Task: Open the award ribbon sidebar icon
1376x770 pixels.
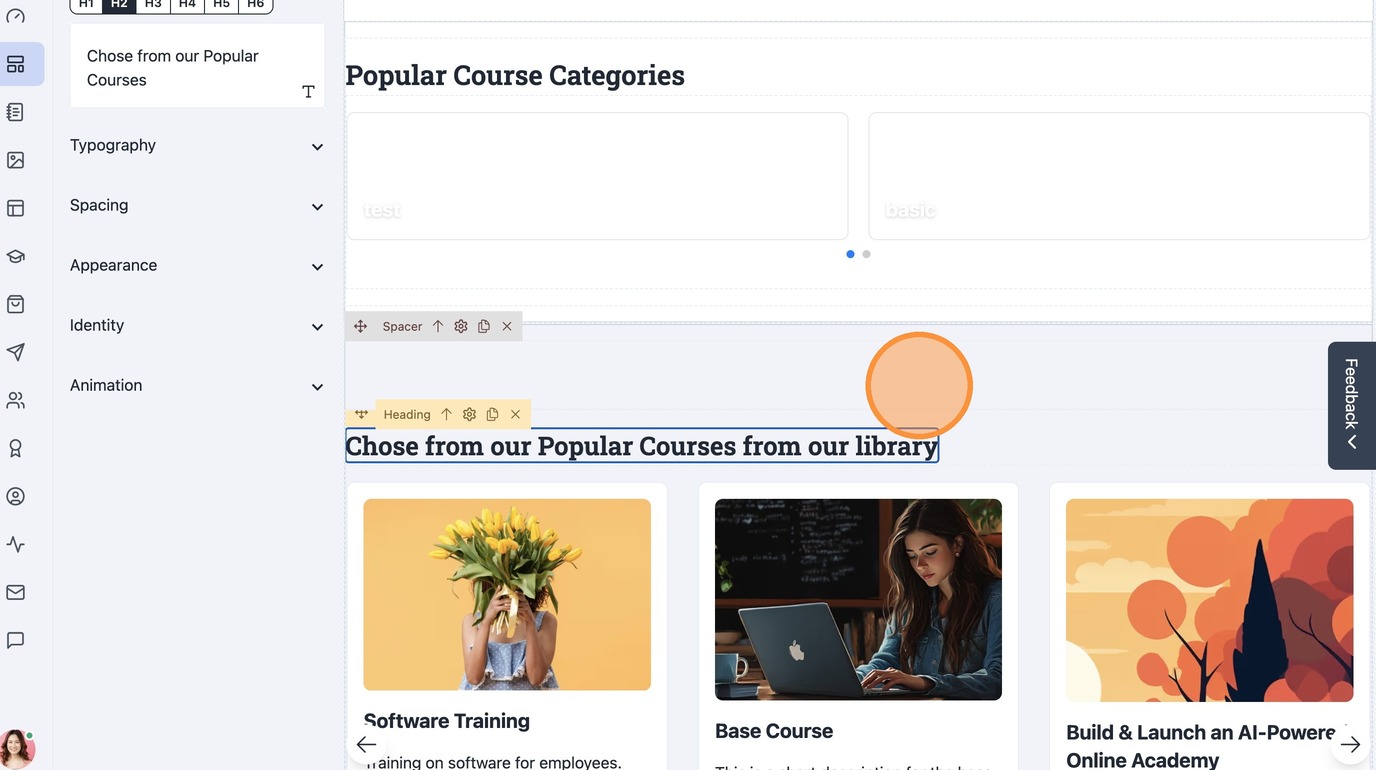Action: click(x=15, y=448)
